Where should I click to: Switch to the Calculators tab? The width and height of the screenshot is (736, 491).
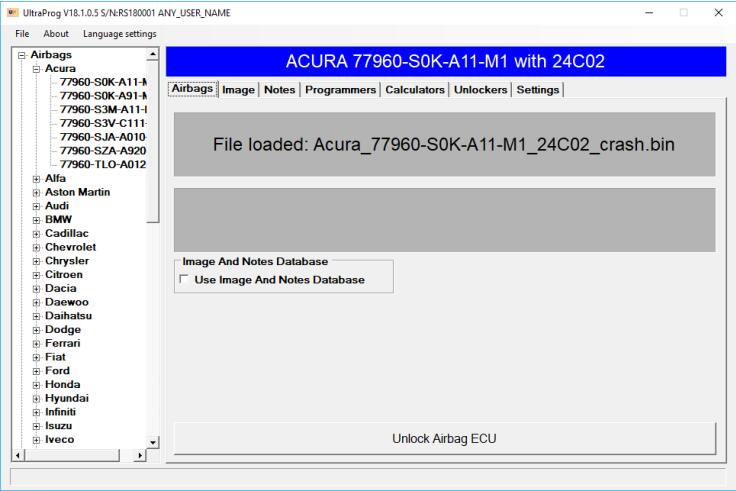coord(415,90)
